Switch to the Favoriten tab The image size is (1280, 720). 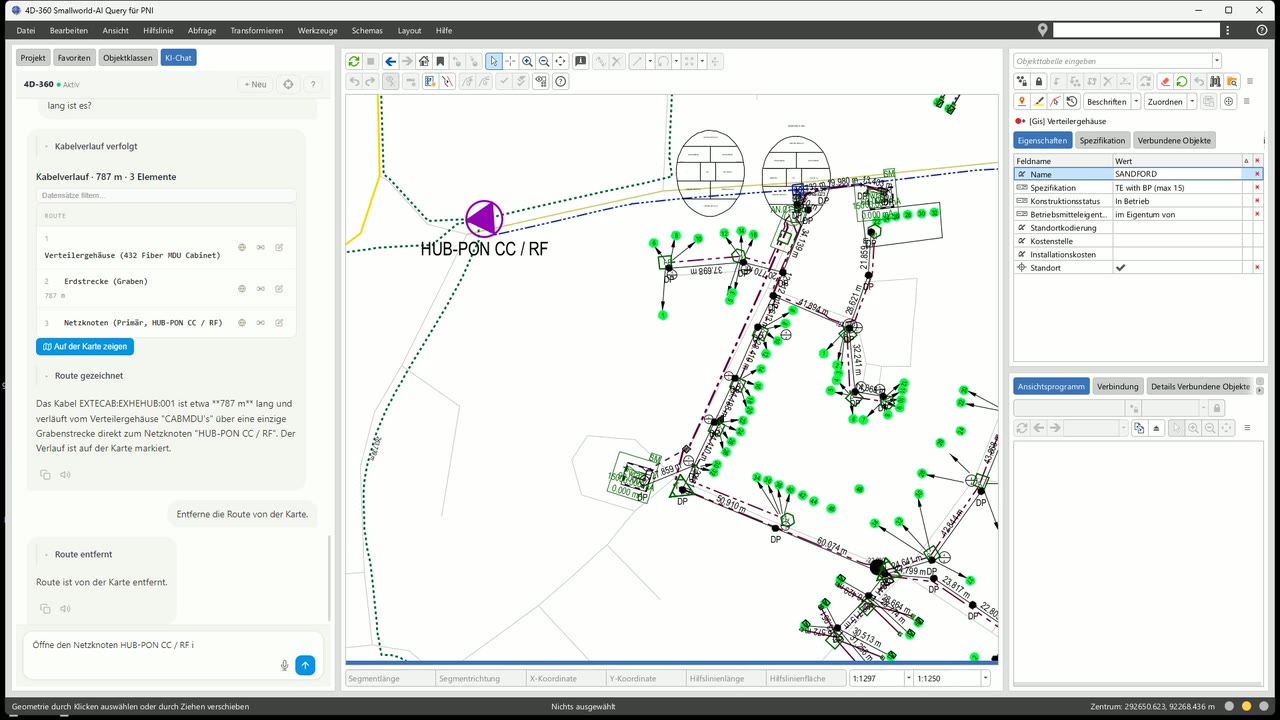74,58
